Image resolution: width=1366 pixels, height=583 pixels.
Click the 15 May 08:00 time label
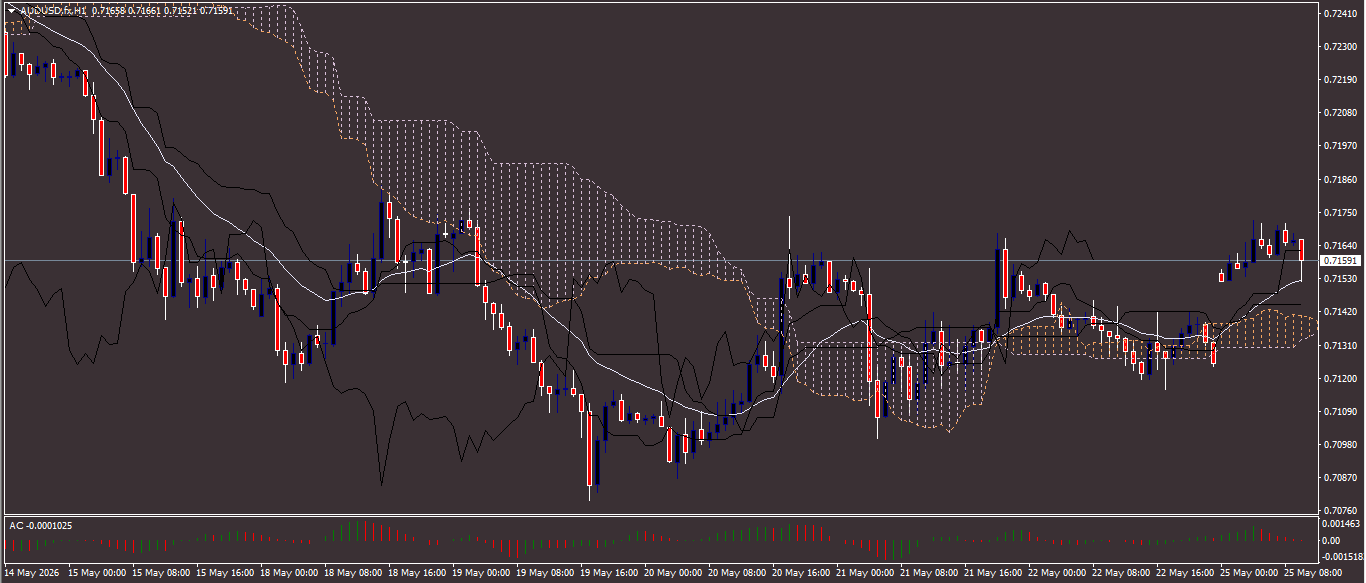[x=161, y=574]
